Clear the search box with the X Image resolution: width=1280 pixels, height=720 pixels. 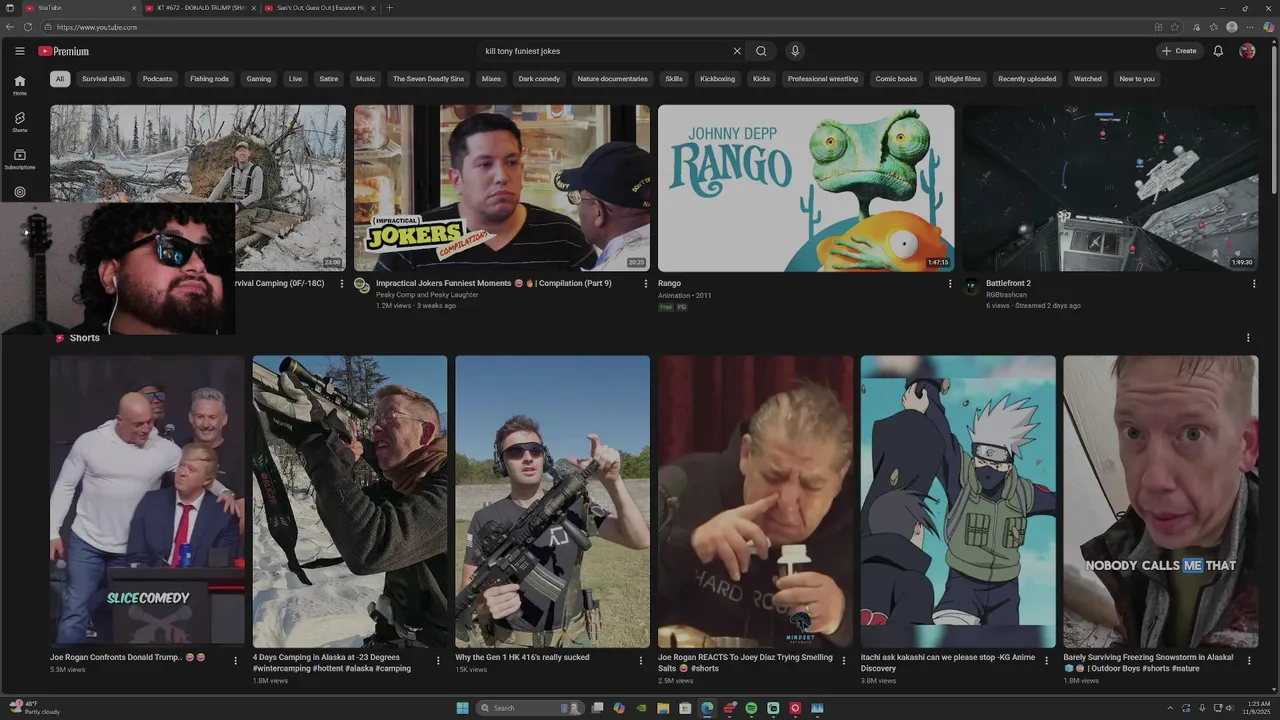(x=737, y=51)
